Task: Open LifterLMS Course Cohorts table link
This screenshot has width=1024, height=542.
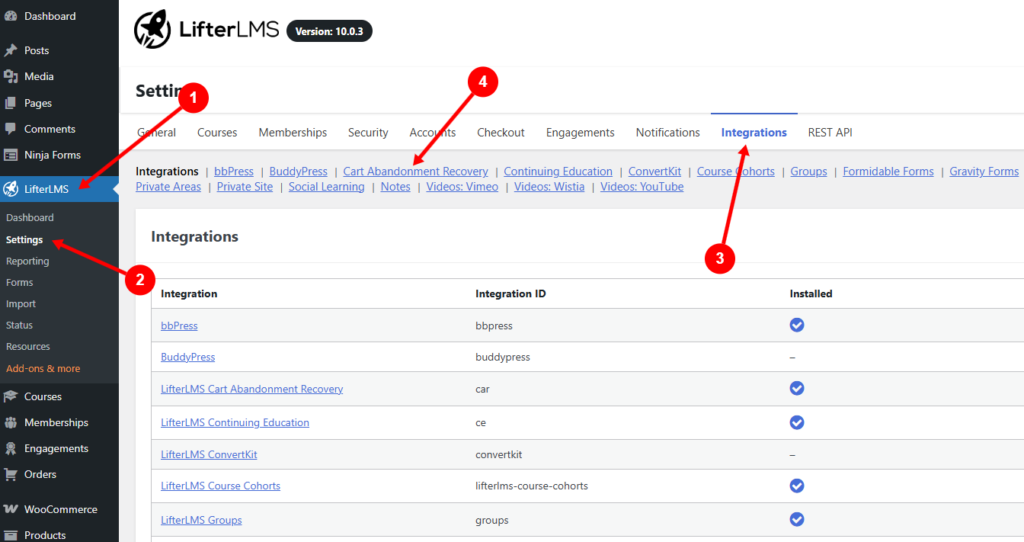Action: point(220,486)
